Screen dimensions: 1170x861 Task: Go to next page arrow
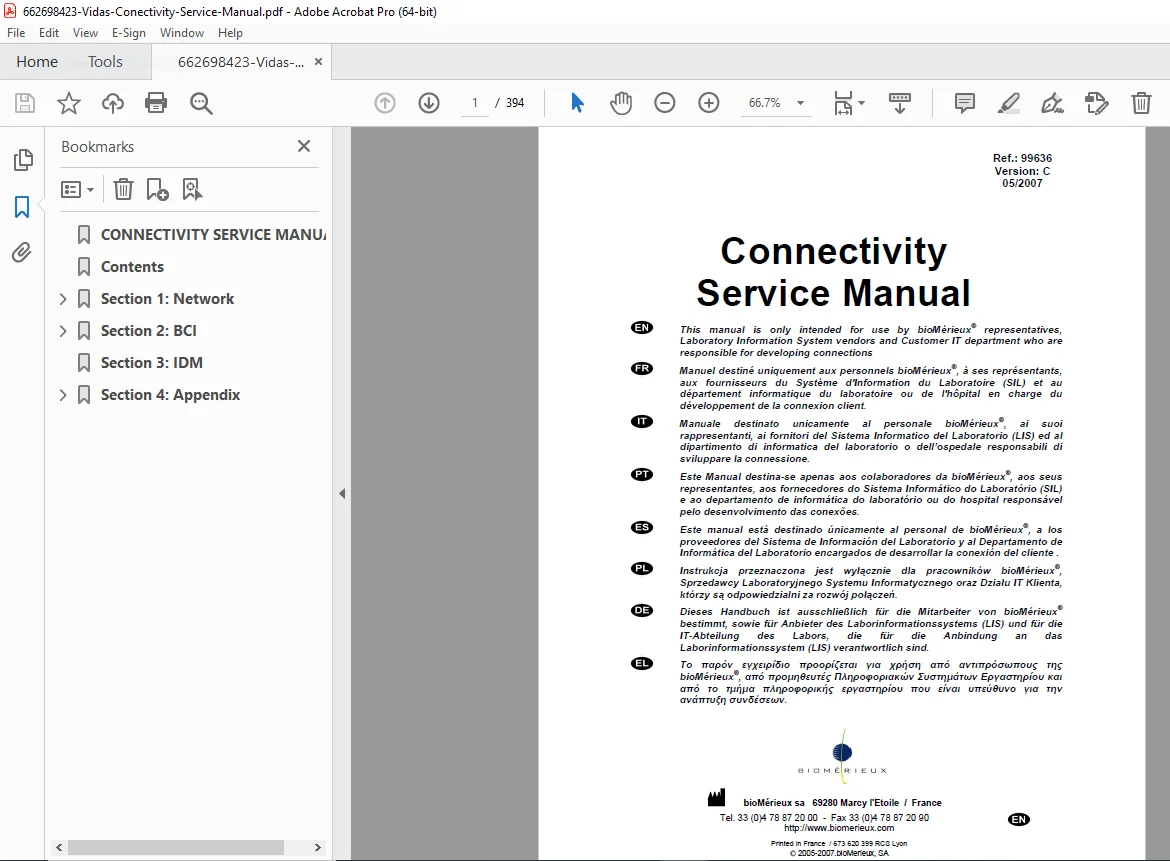[429, 103]
